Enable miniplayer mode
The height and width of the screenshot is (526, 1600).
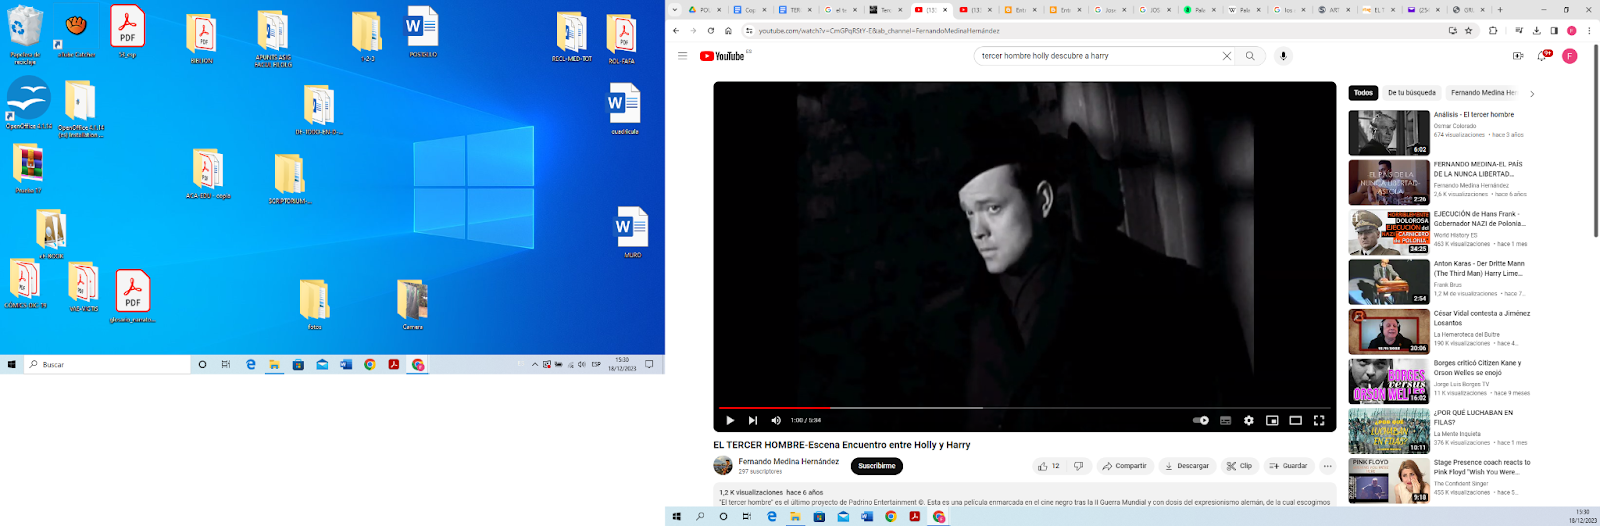click(1272, 421)
